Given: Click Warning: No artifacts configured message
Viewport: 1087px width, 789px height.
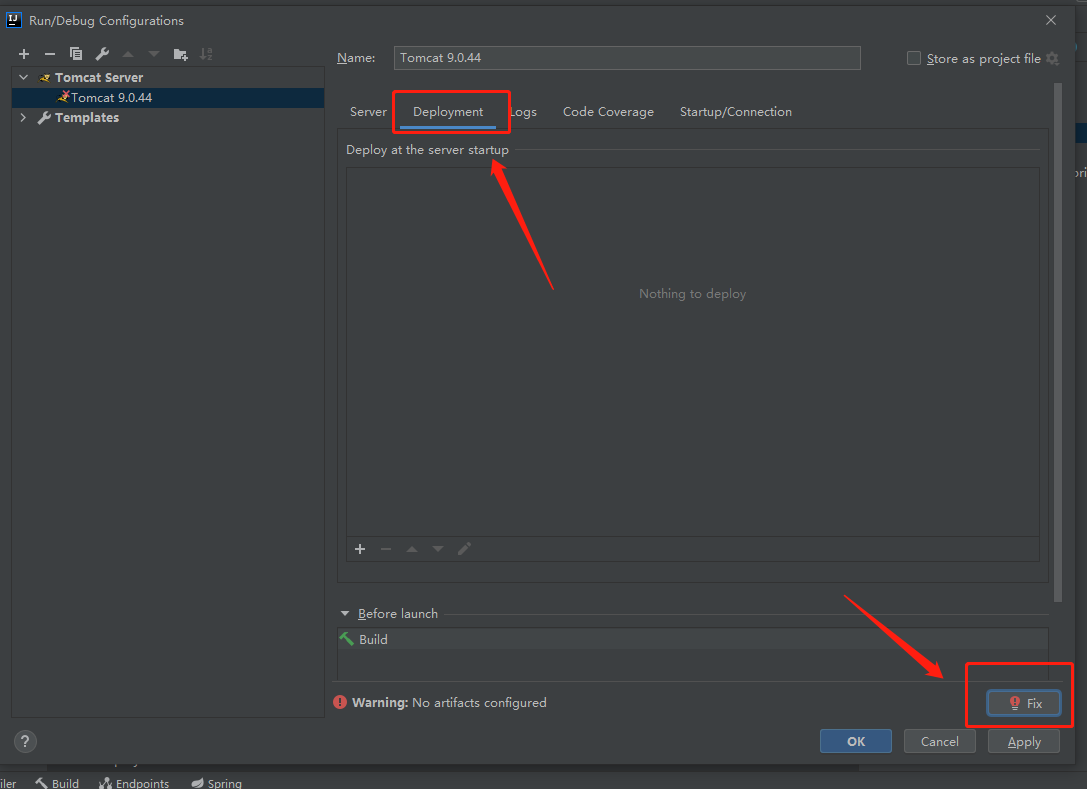Looking at the screenshot, I should pyautogui.click(x=449, y=702).
